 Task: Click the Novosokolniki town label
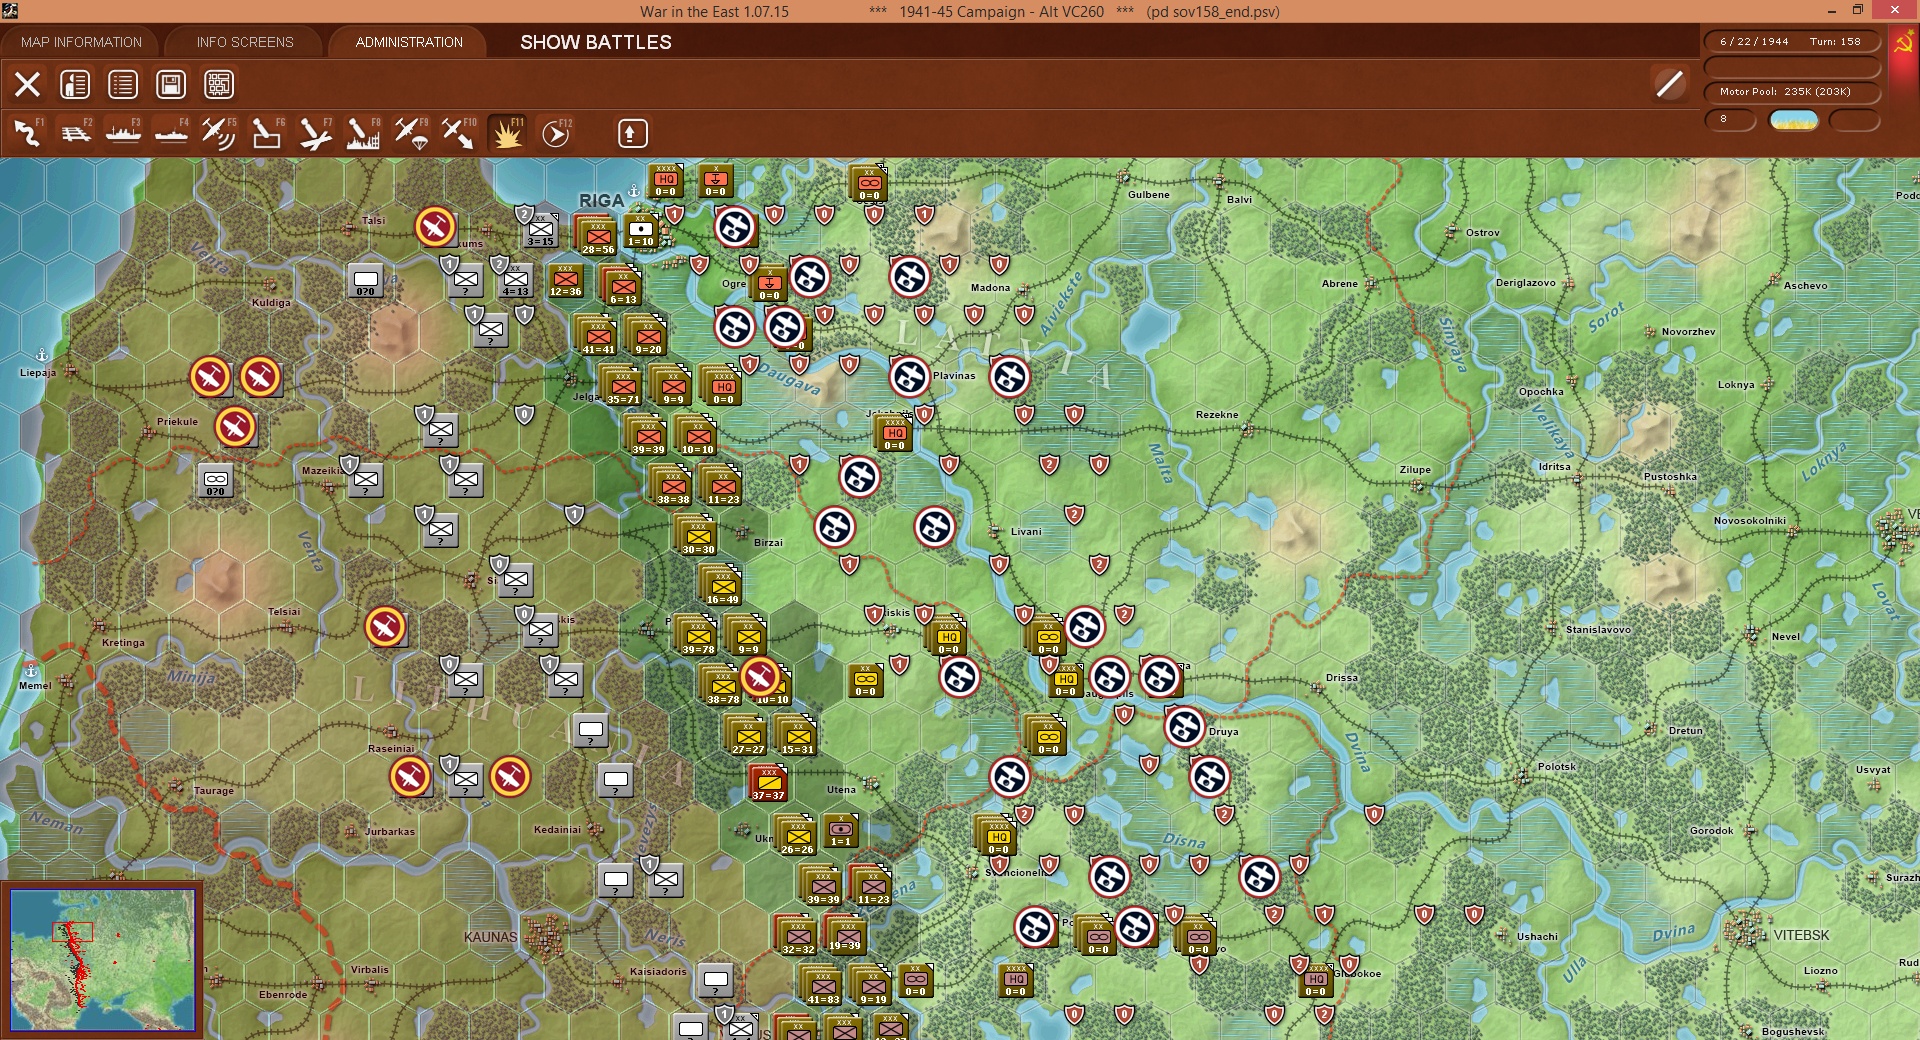pos(1750,520)
